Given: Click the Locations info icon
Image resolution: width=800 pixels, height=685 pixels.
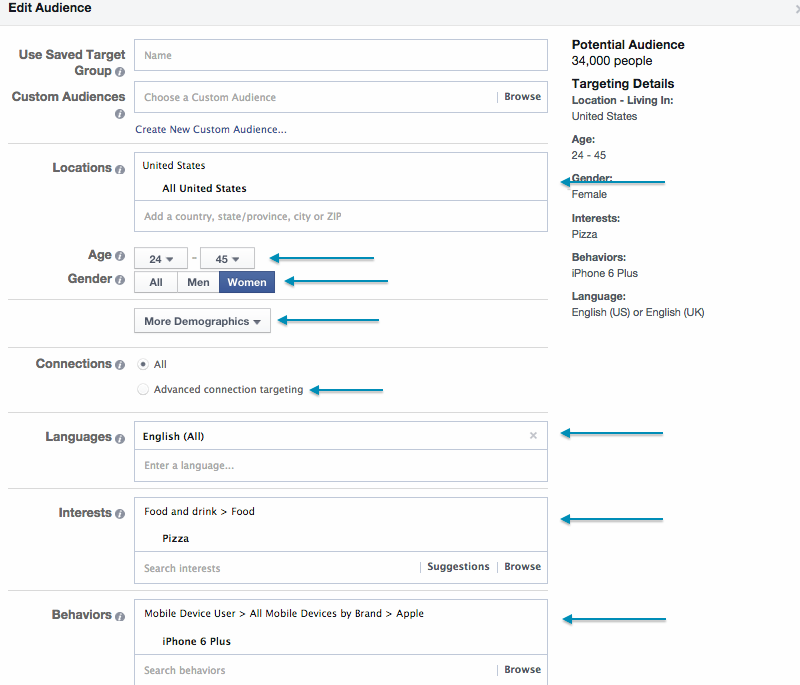Looking at the screenshot, I should [118, 169].
